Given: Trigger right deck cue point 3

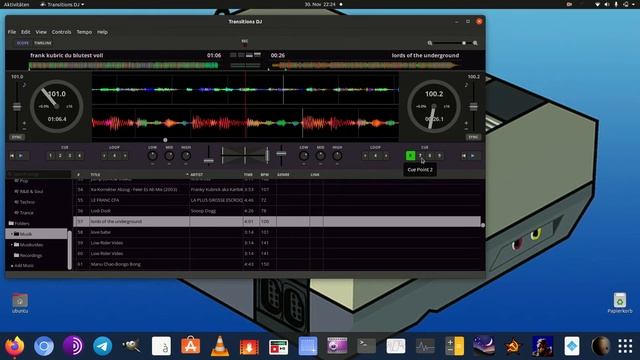Looking at the screenshot, I should coord(430,156).
